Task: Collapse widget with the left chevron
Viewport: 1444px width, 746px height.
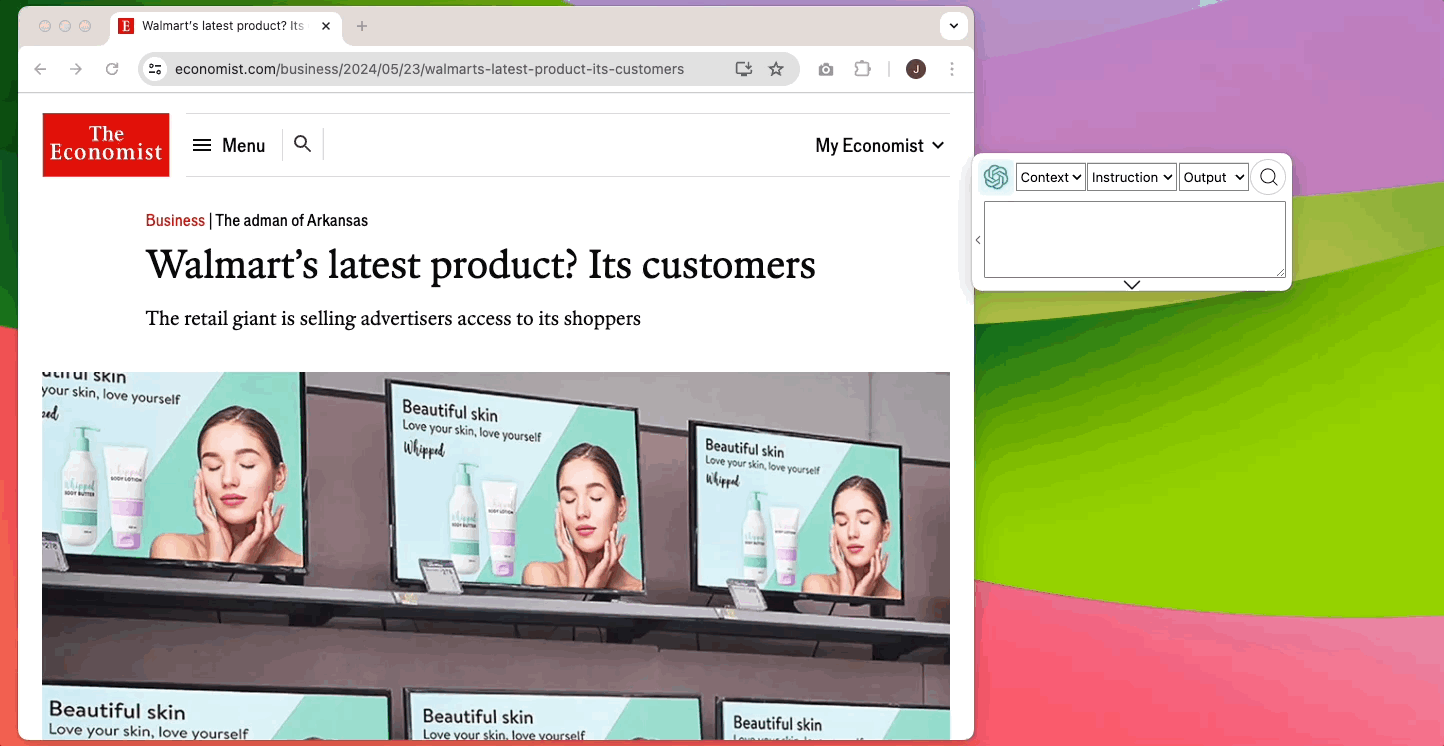Action: tap(978, 240)
